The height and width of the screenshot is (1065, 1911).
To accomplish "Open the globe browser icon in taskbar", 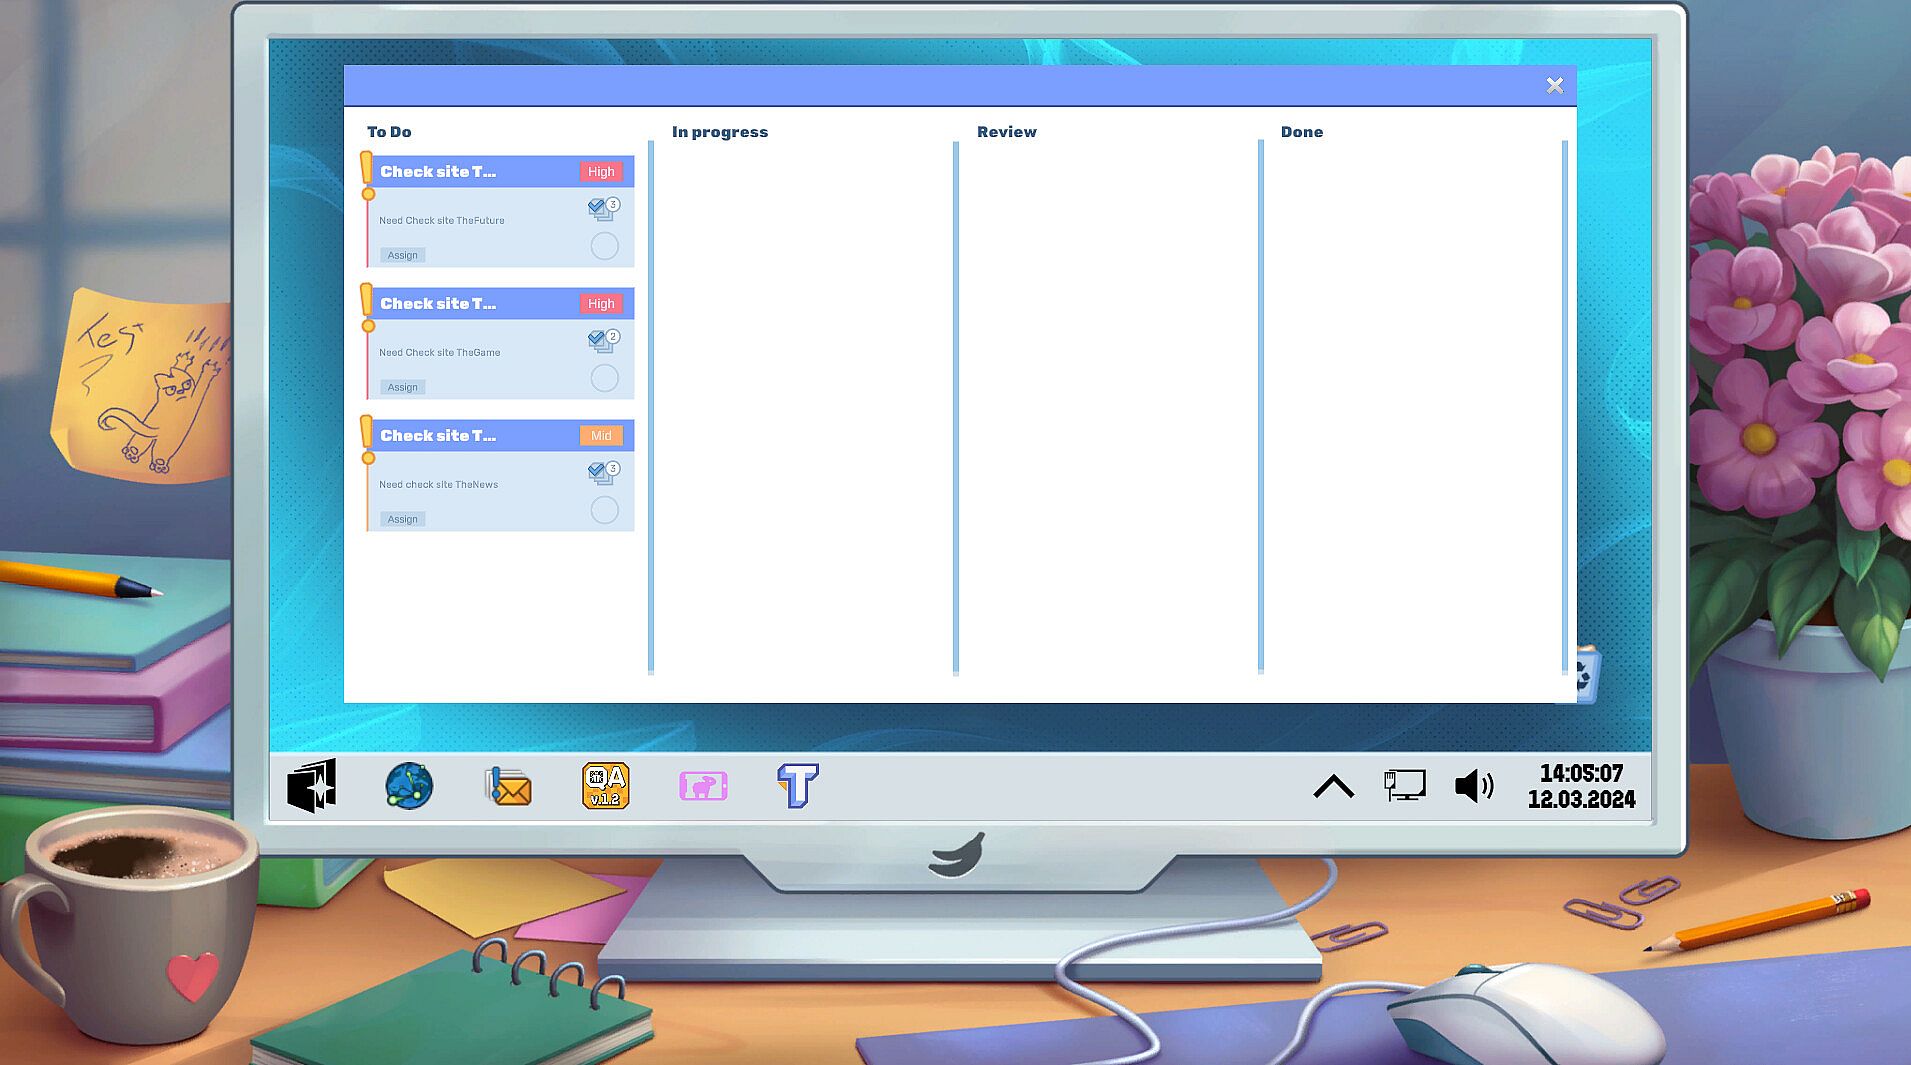I will click(409, 786).
